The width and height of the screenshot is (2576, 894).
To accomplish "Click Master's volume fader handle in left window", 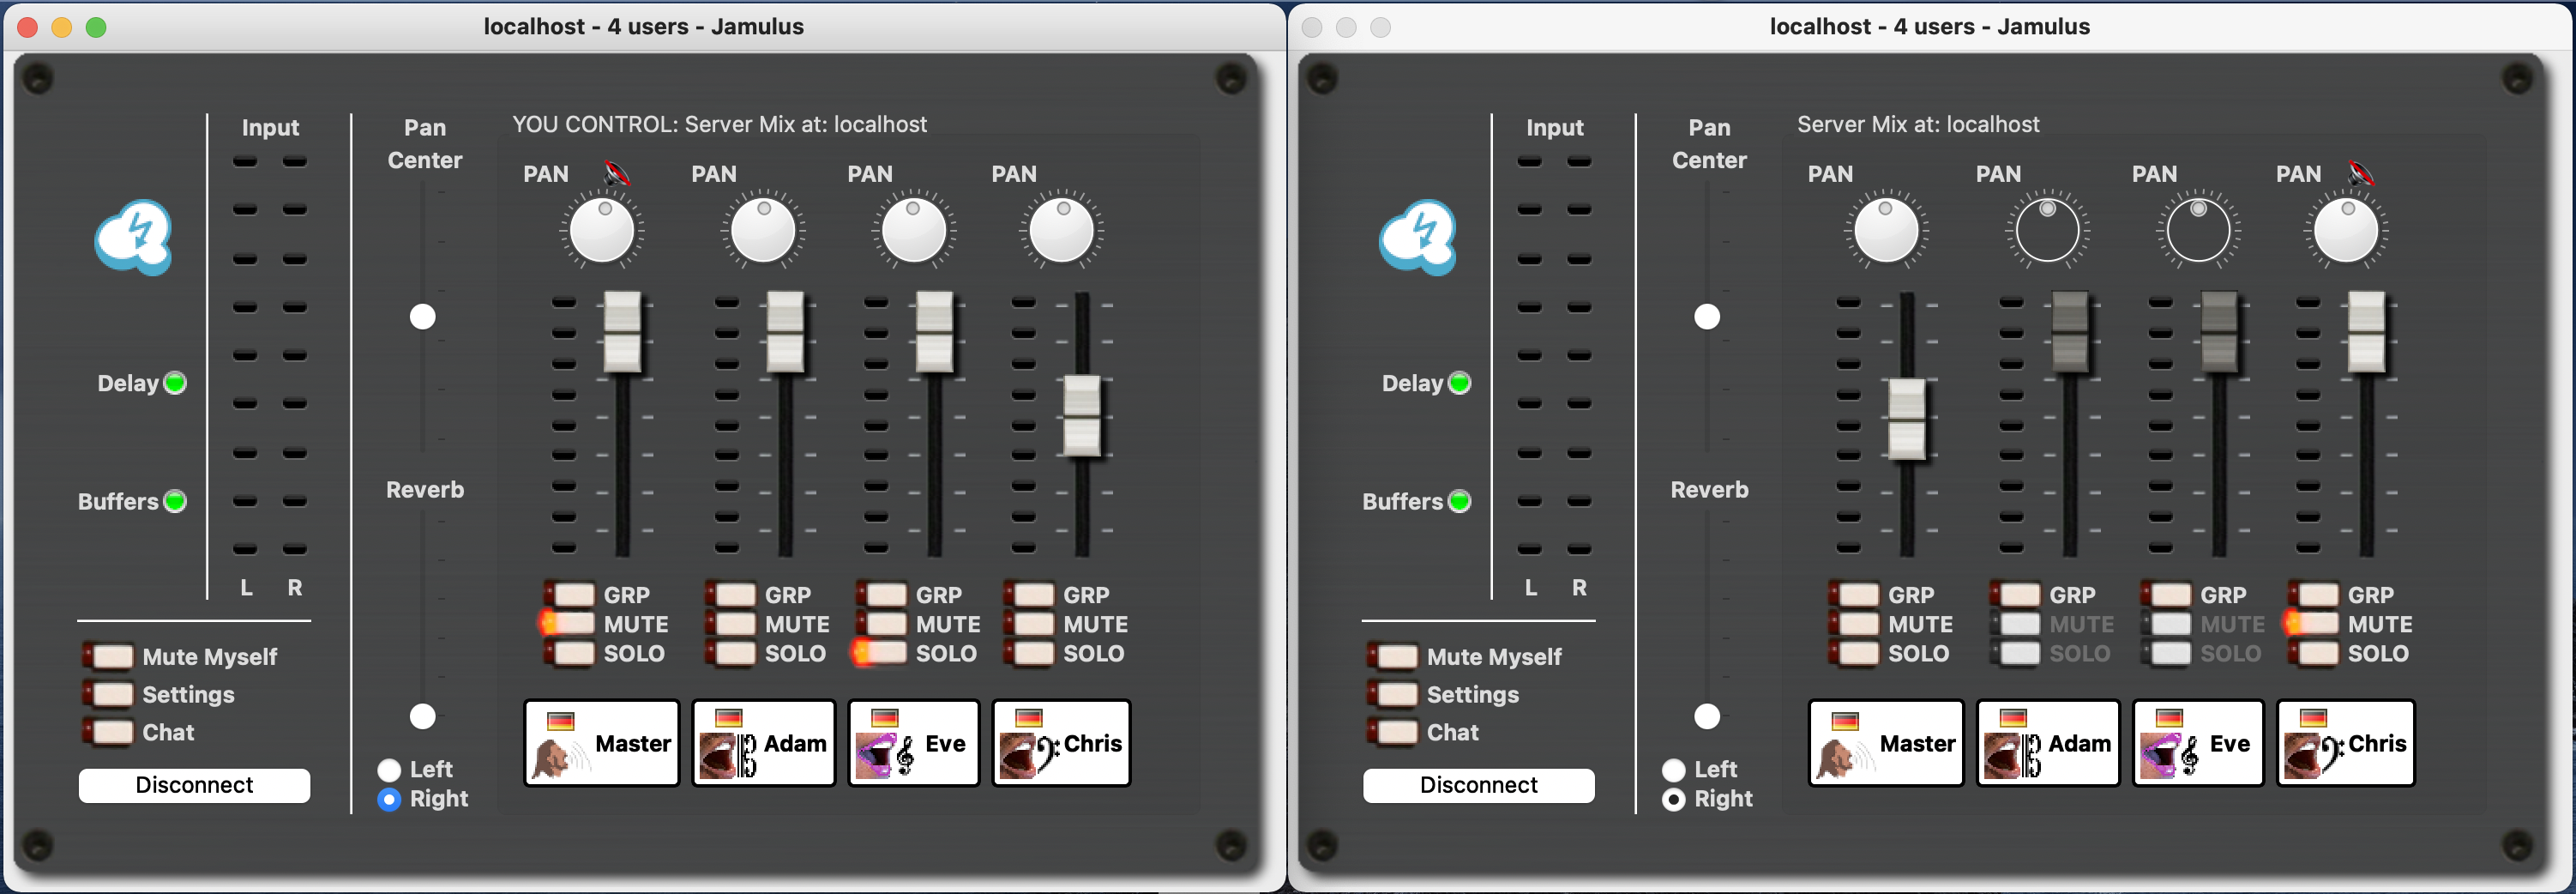I will (x=622, y=333).
